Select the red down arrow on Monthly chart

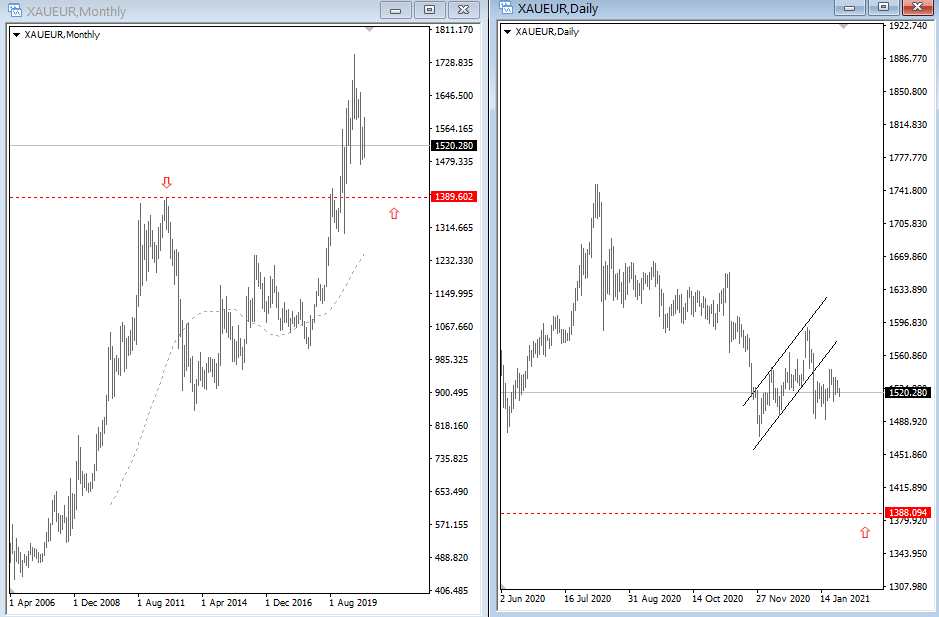pyautogui.click(x=166, y=183)
